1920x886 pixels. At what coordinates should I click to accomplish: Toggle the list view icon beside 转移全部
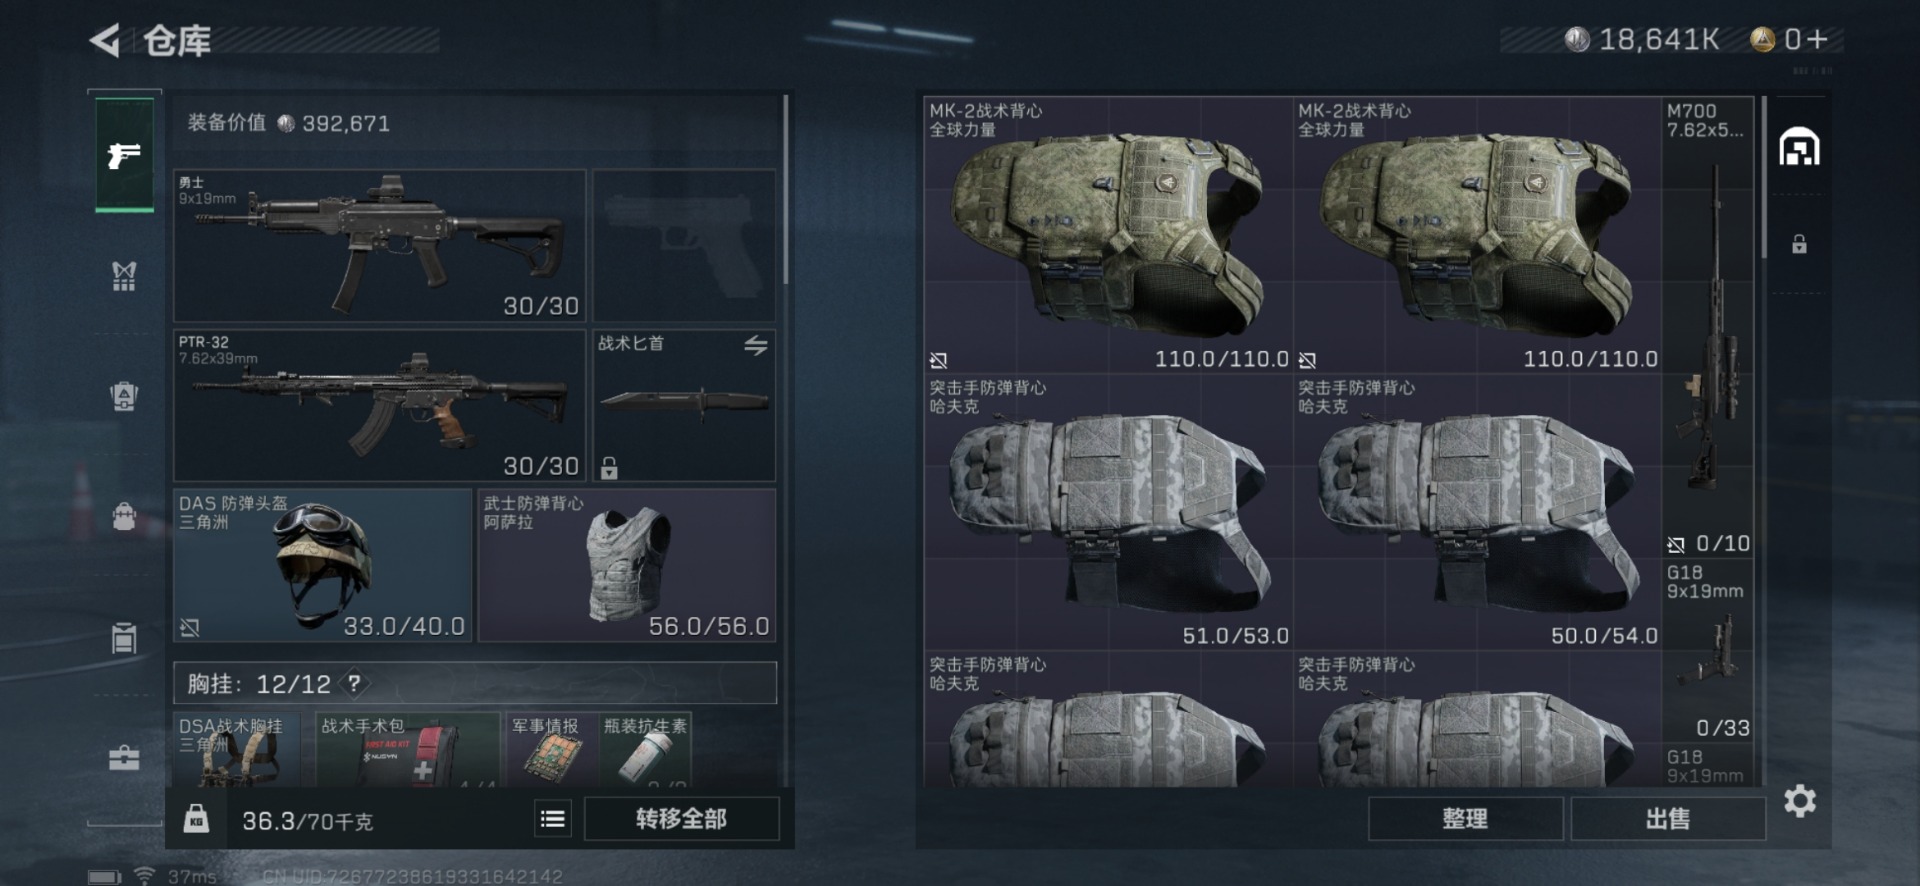[553, 820]
